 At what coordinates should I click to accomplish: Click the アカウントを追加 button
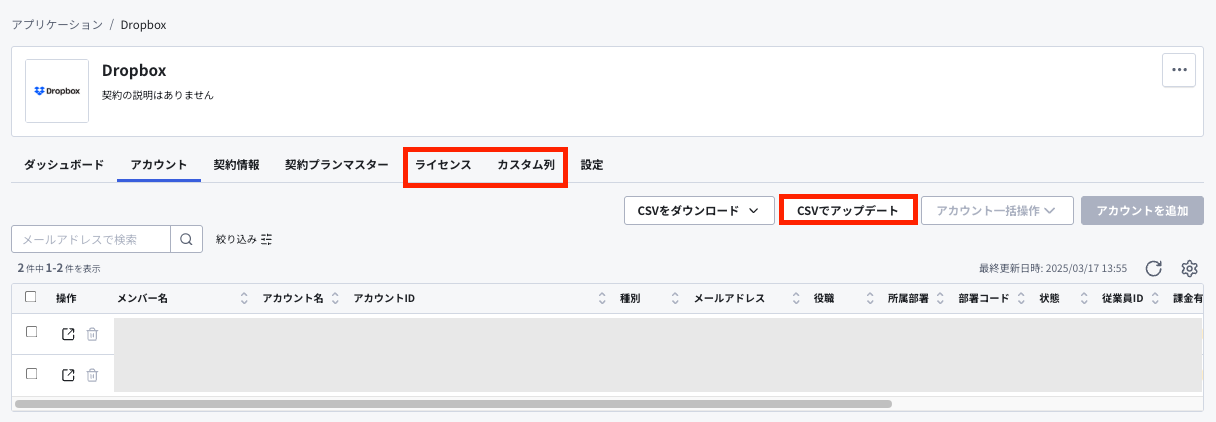pos(1142,210)
